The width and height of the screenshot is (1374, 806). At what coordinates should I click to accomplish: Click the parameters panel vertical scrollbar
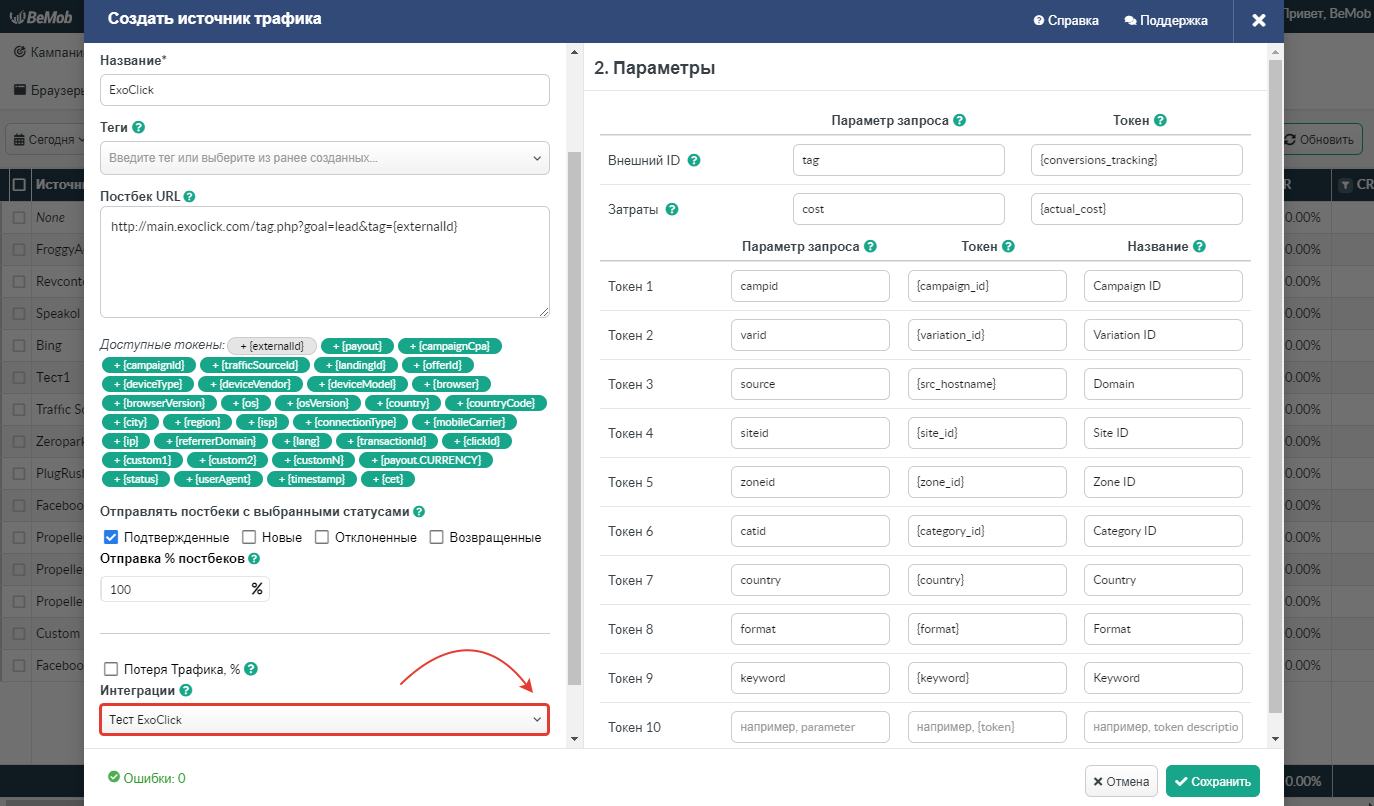[x=1274, y=385]
